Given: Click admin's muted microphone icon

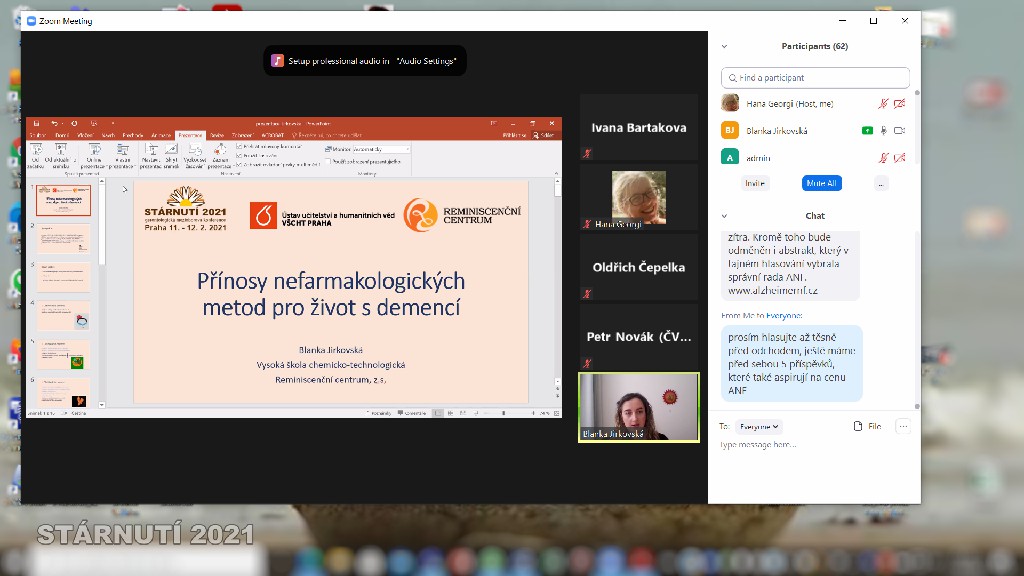Looking at the screenshot, I should 883,158.
